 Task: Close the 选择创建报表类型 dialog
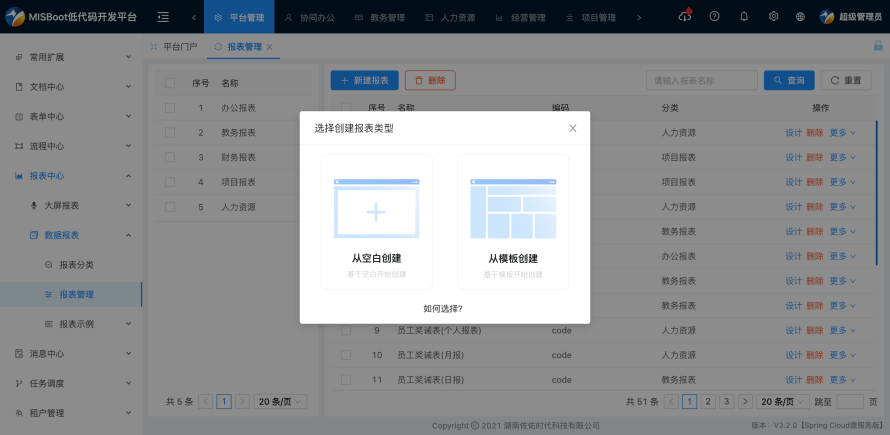pyautogui.click(x=573, y=128)
